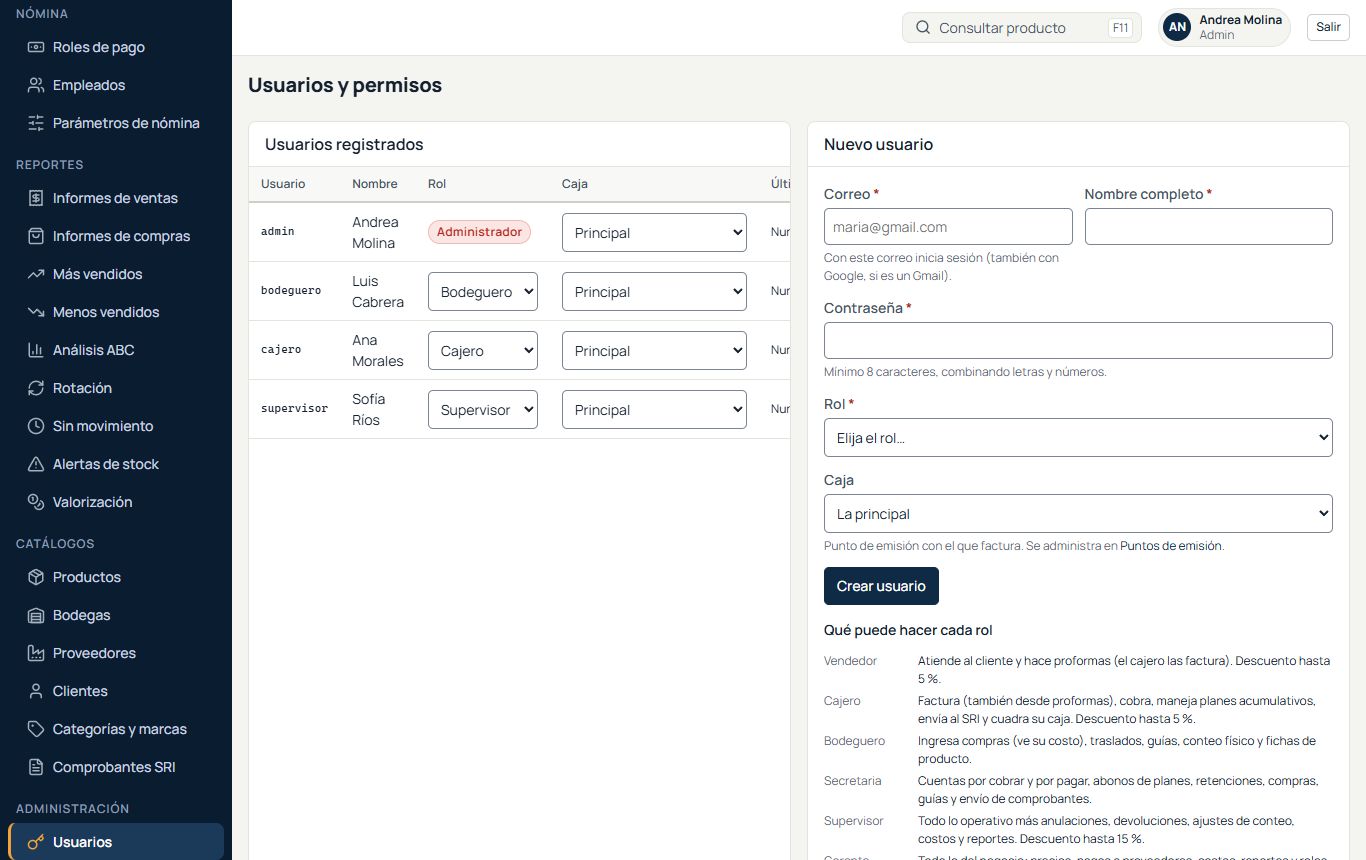
Task: Click Categorías y marcas tag icon
Action: [36, 729]
